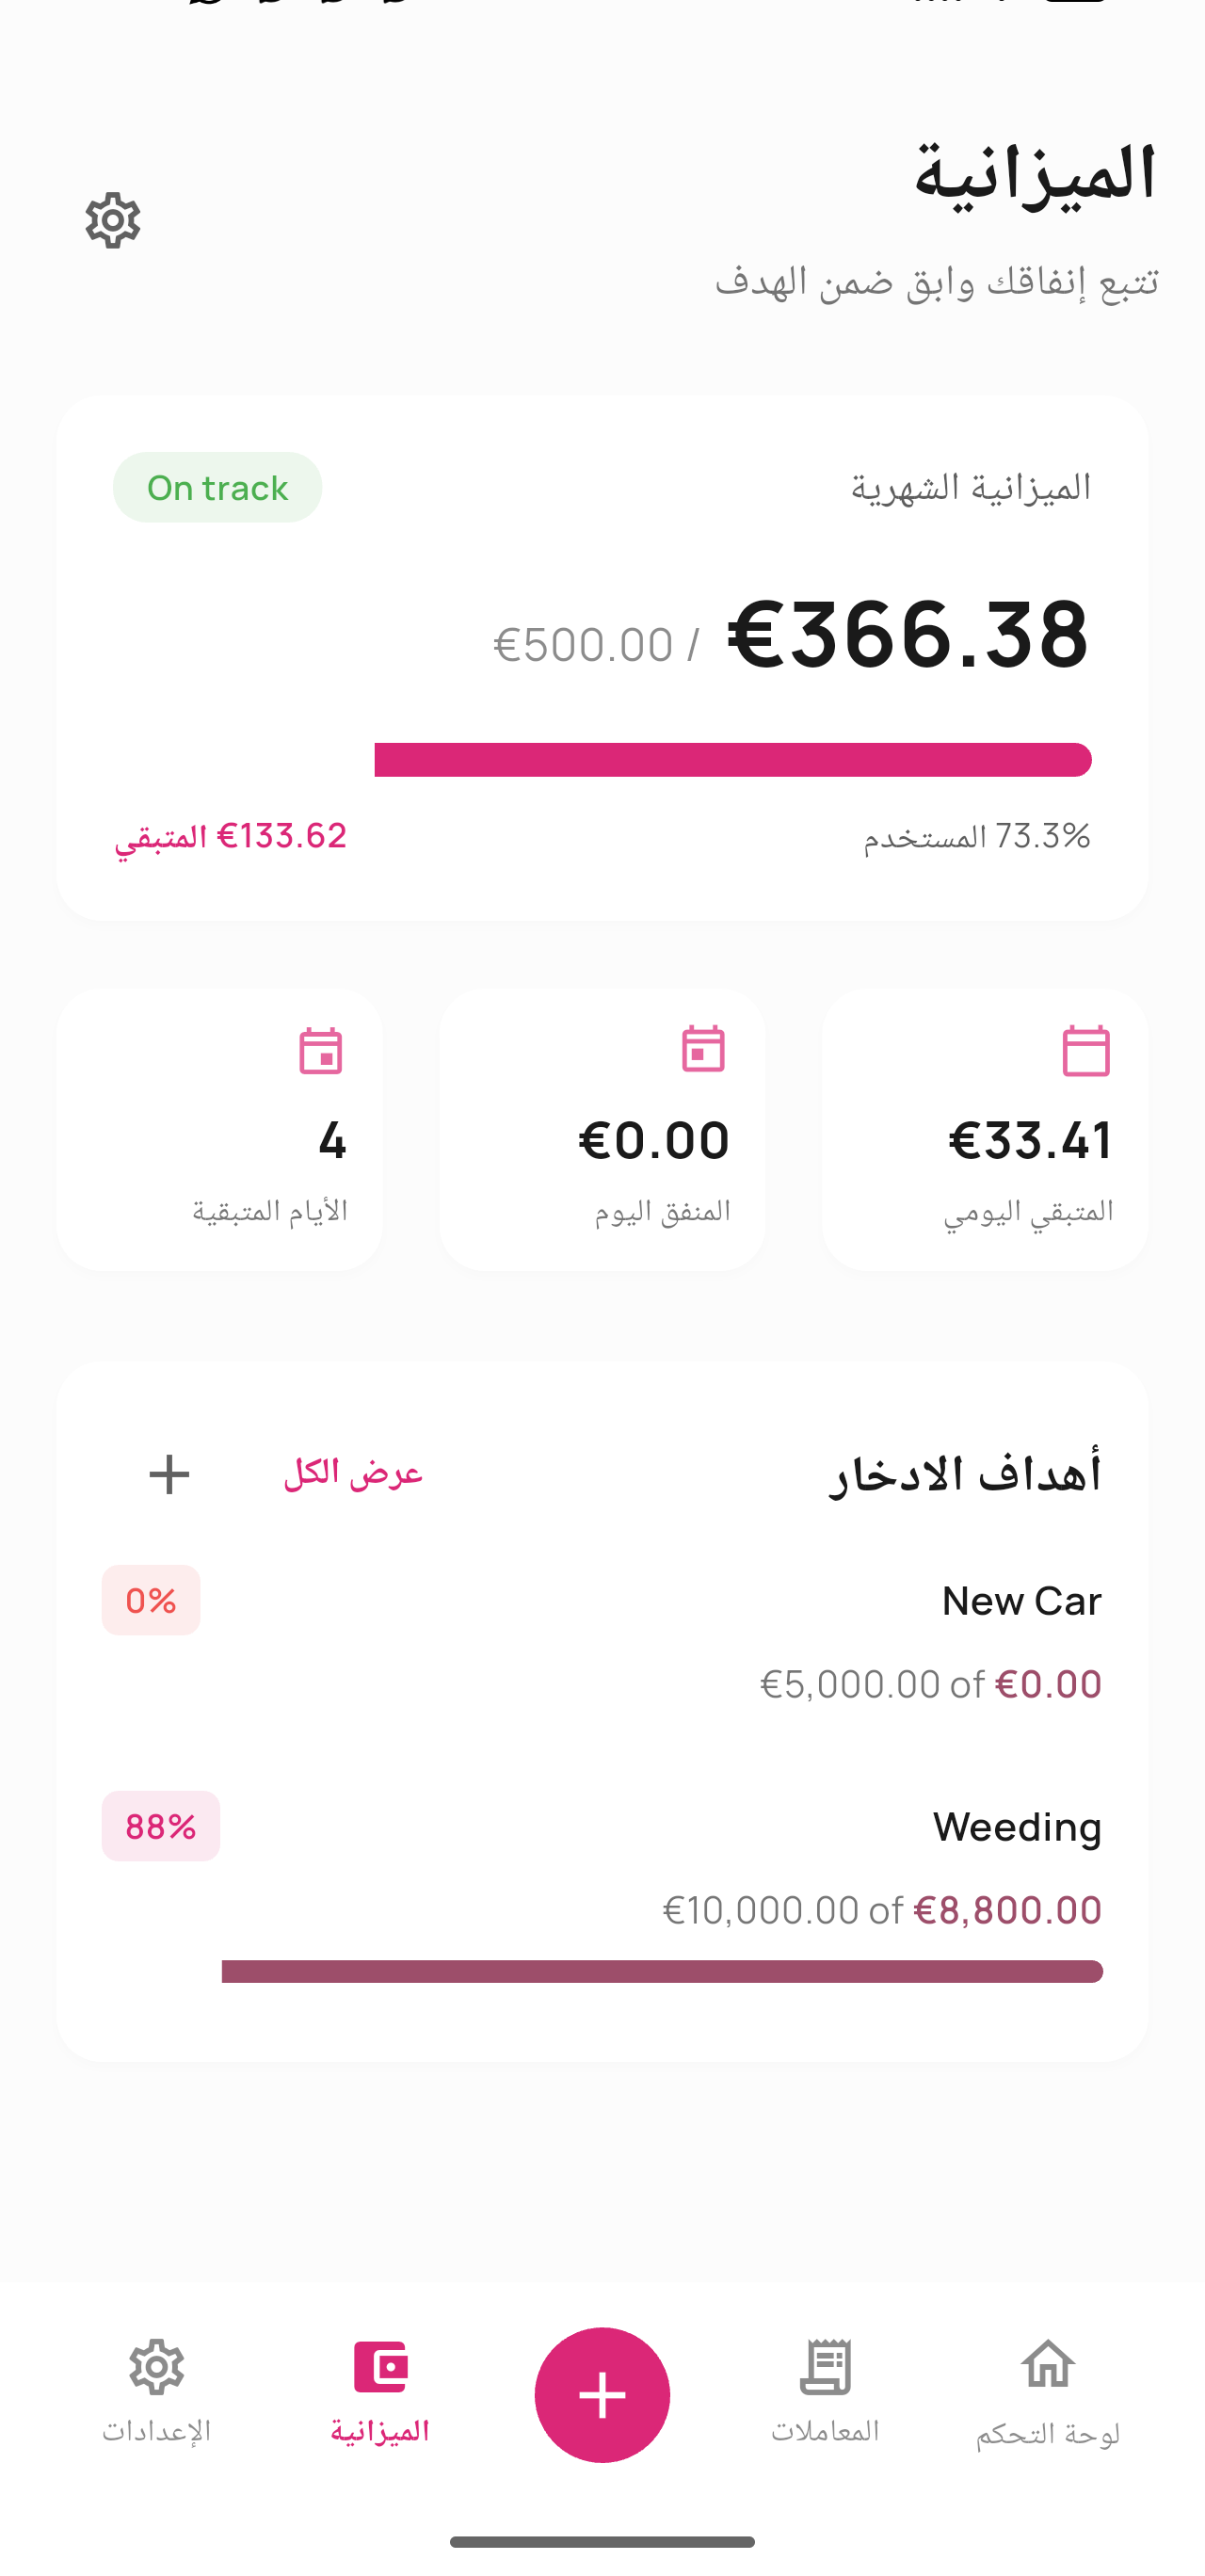Tap the €366.38 monthly budget amount
Viewport: 1205px width, 2576px height.
pyautogui.click(x=907, y=635)
